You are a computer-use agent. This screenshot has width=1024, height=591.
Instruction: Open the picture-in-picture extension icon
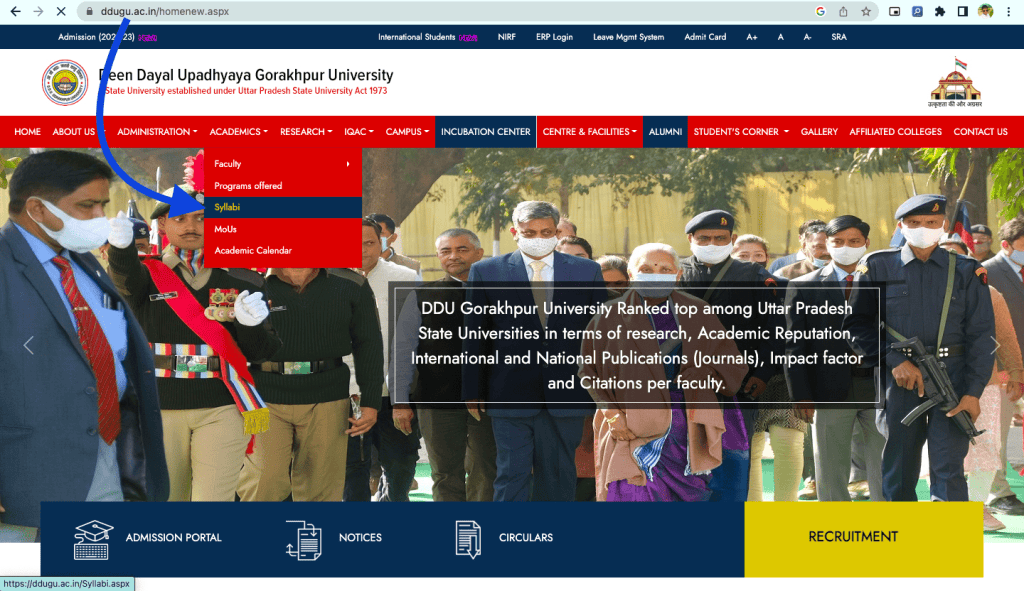[895, 11]
